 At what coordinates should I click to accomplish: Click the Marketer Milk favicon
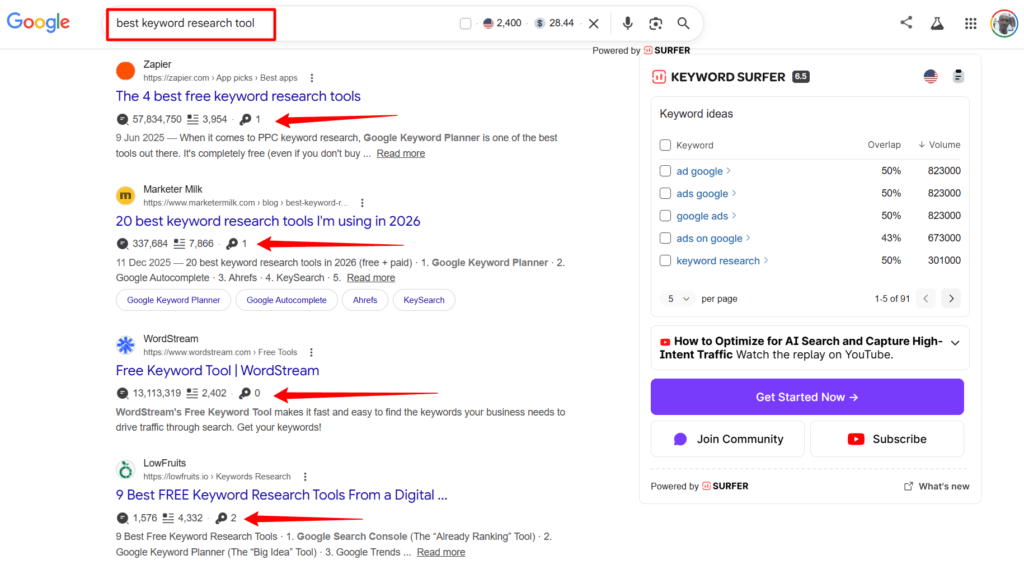125,195
